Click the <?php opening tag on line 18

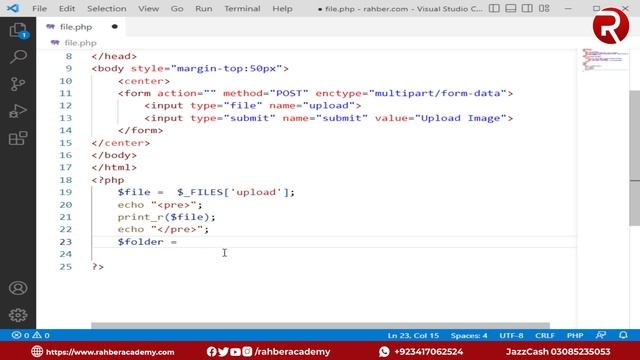(108, 180)
